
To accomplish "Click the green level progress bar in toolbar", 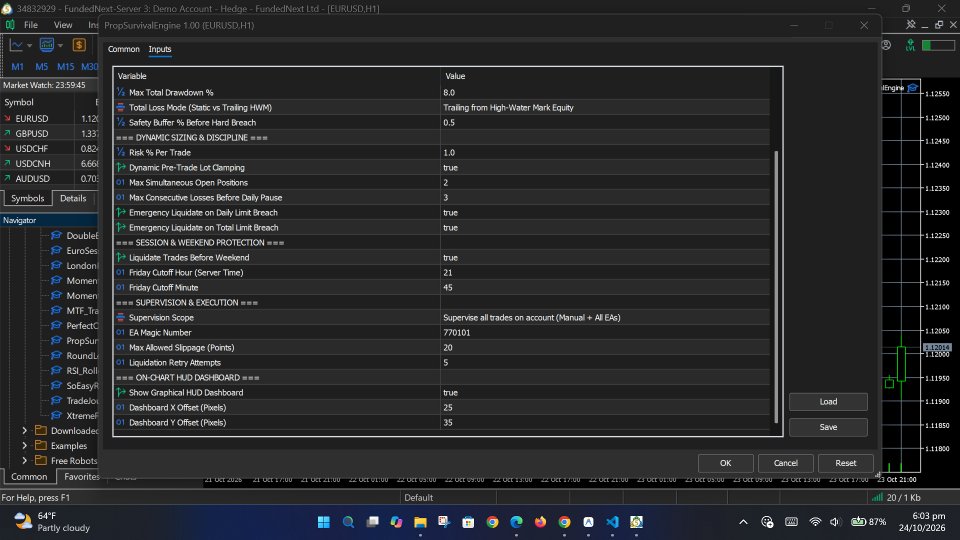I will click(938, 45).
